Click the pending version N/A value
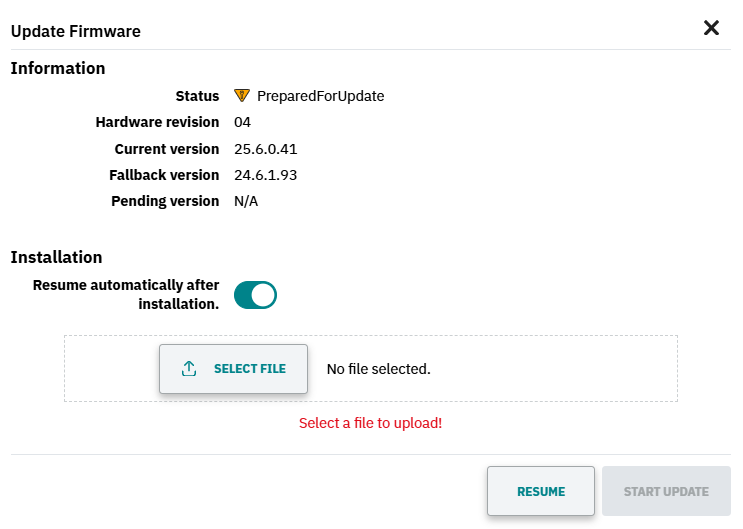743x529 pixels. coord(246,201)
